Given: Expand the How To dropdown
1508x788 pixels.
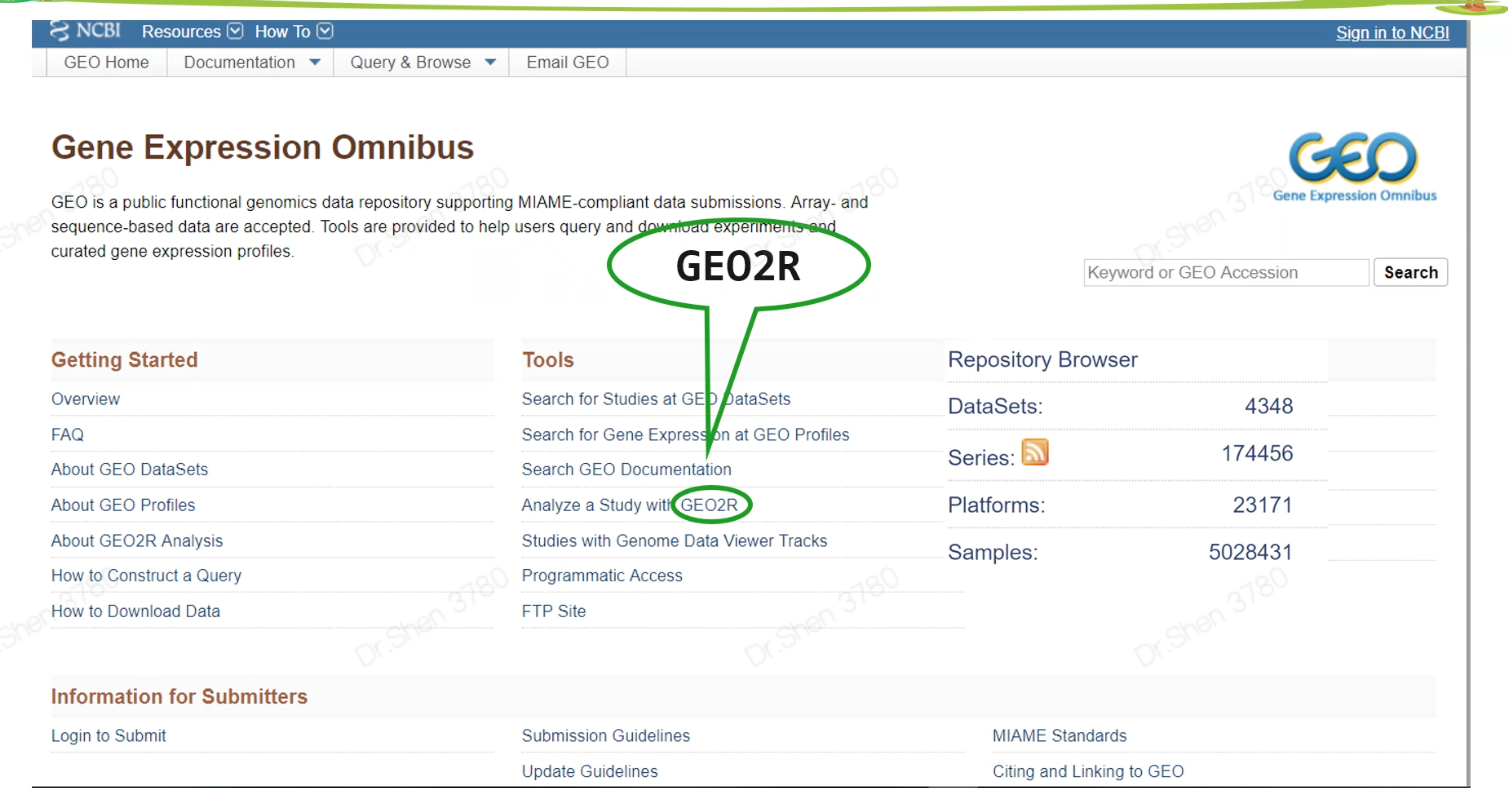Looking at the screenshot, I should 293,31.
